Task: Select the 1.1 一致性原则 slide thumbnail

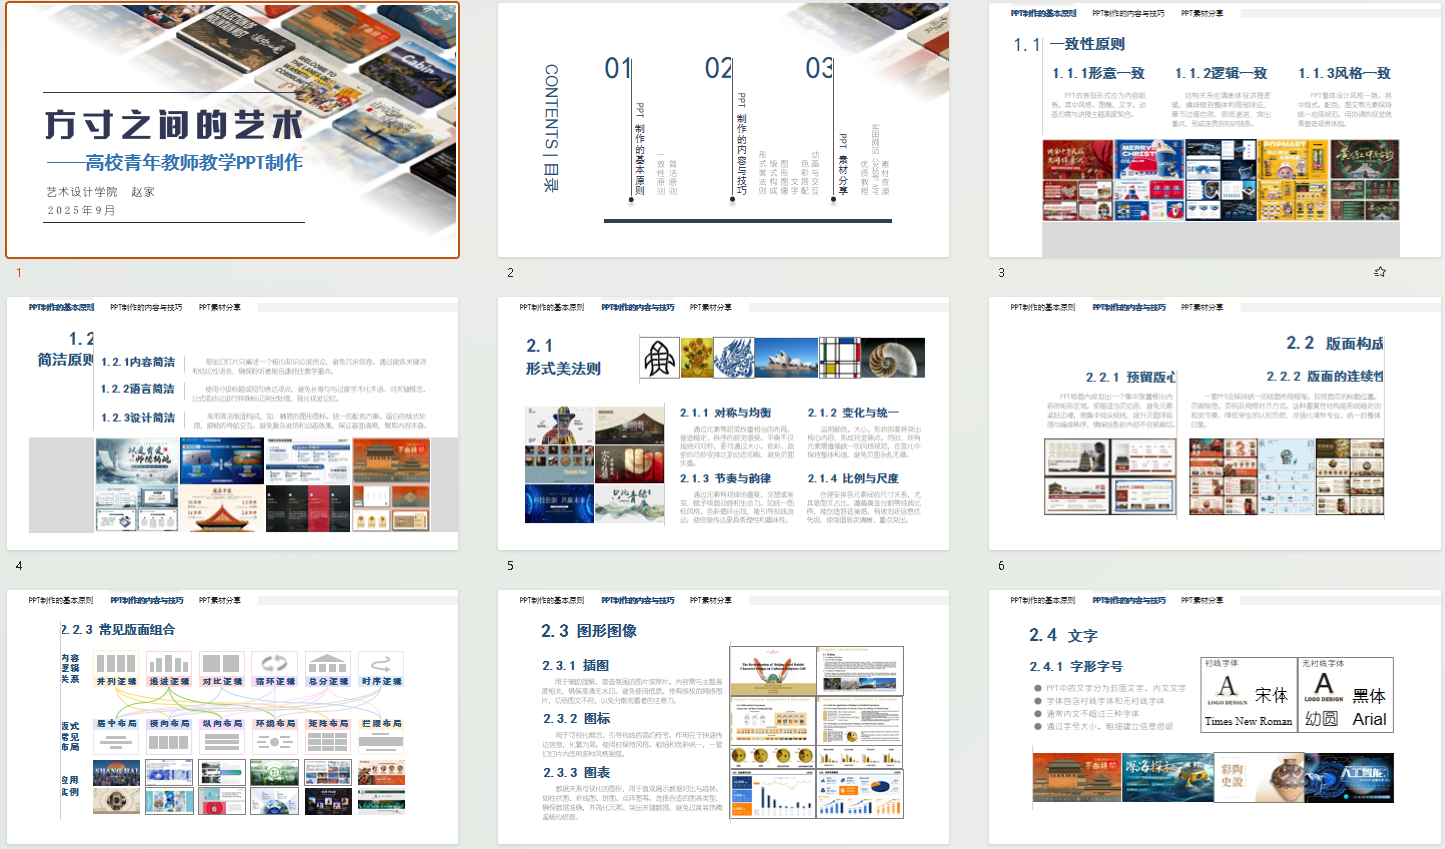Action: [x=1214, y=130]
